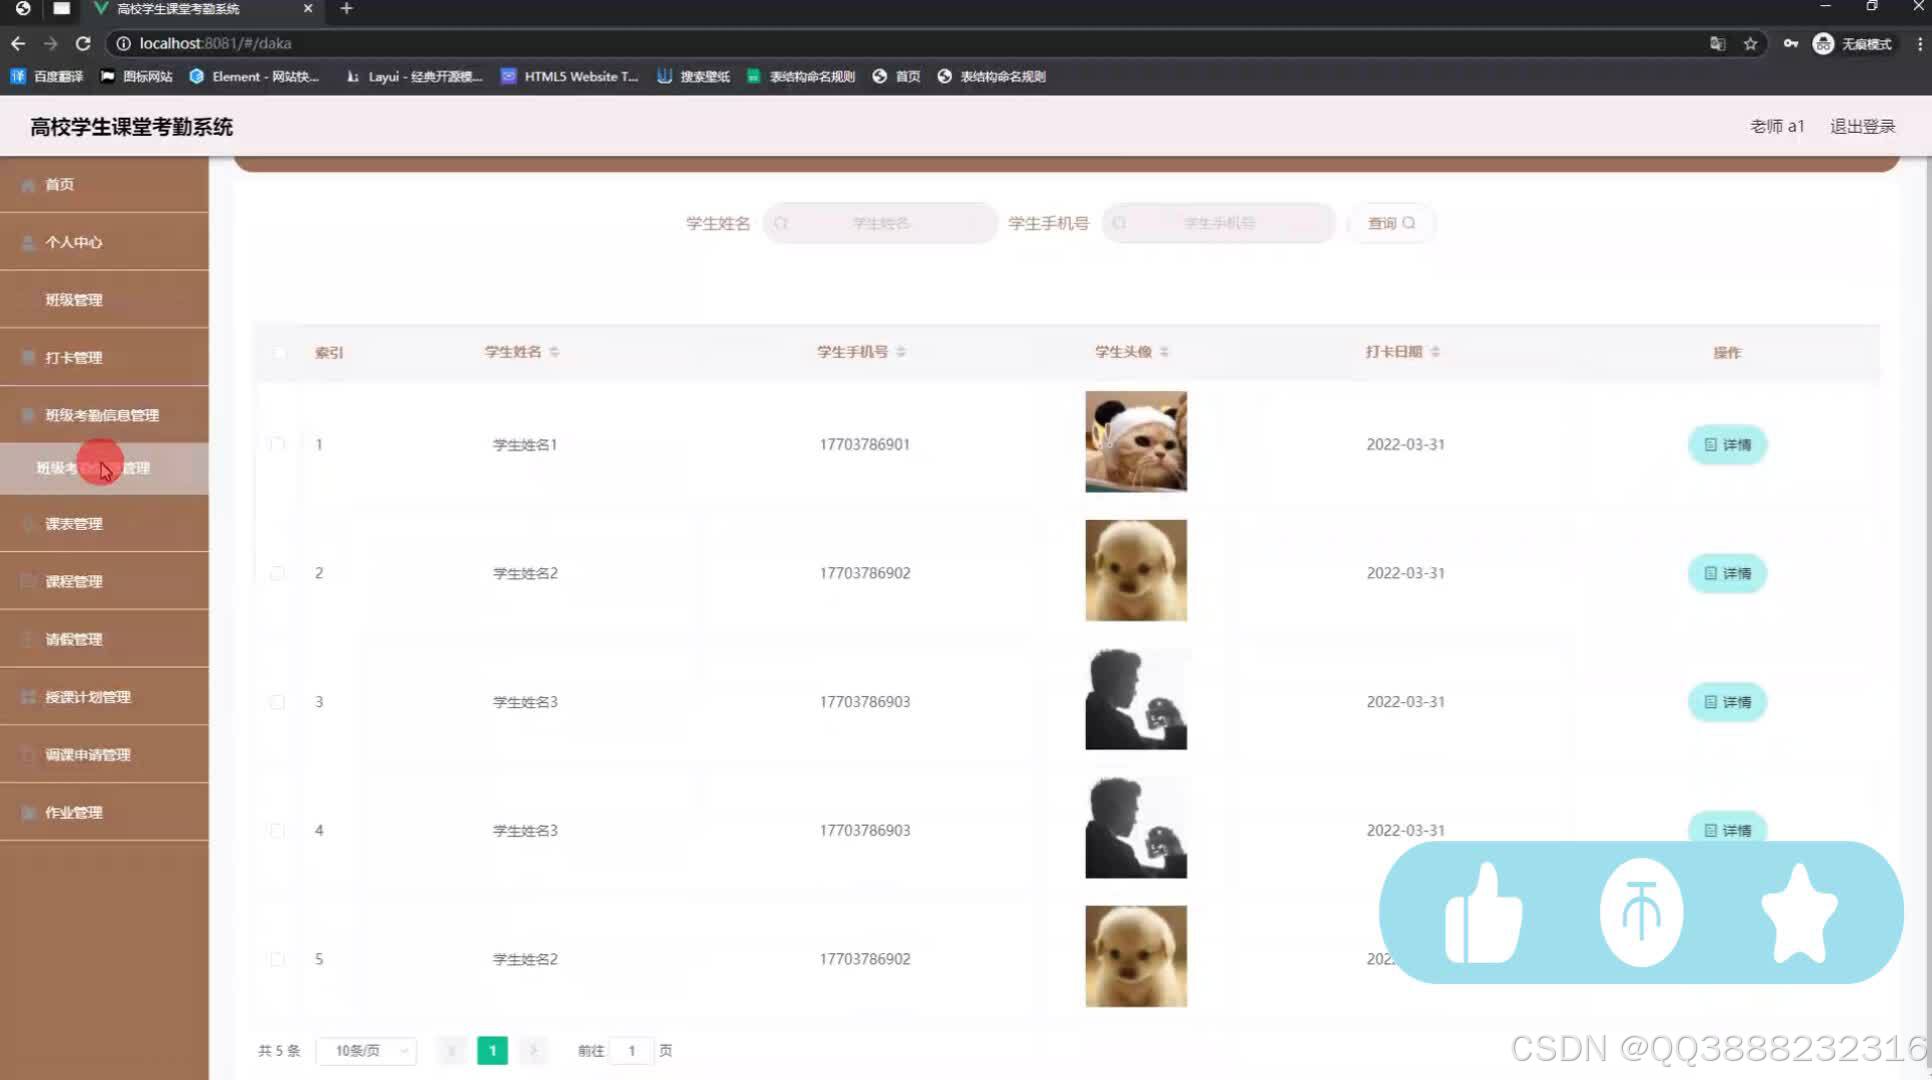Open the 10条/页 page size dropdown
This screenshot has width=1932, height=1080.
[x=366, y=1051]
